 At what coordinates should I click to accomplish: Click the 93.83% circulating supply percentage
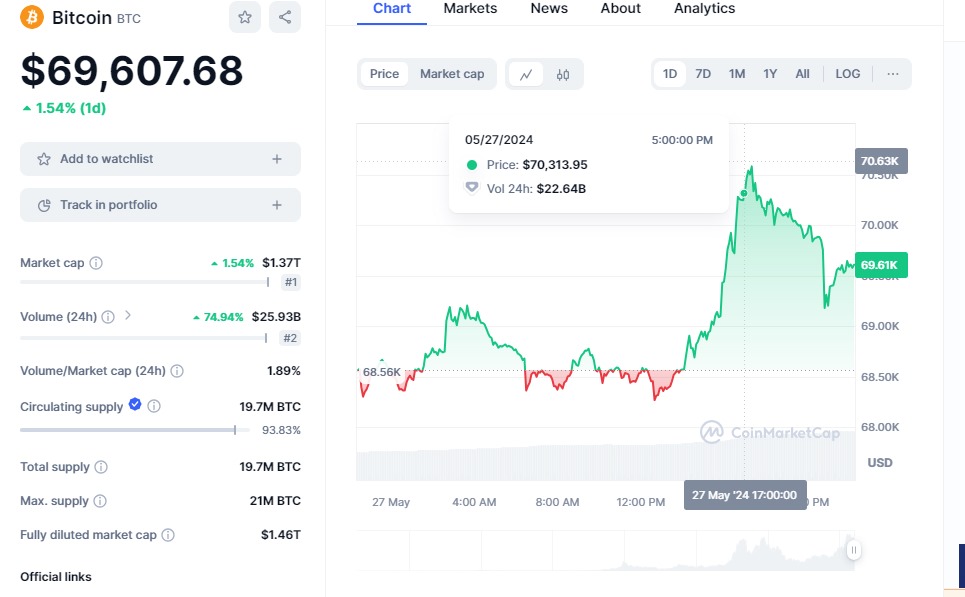click(281, 430)
